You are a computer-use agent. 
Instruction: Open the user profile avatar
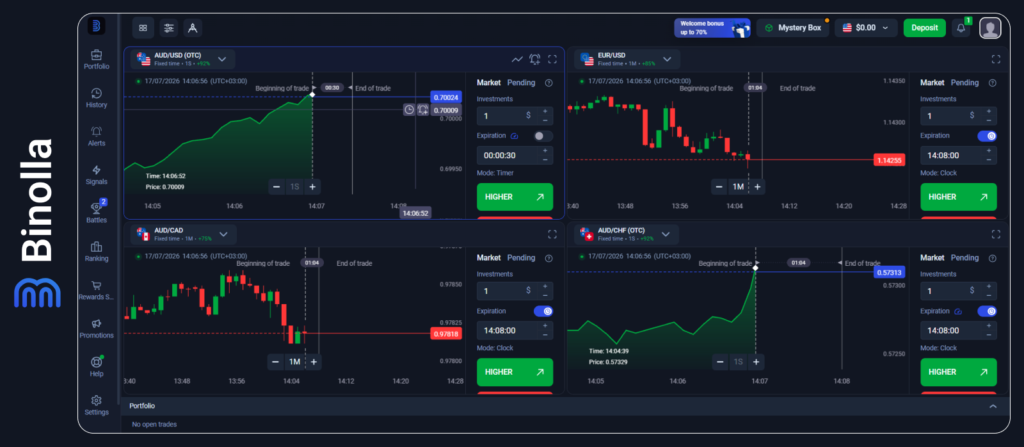point(990,28)
